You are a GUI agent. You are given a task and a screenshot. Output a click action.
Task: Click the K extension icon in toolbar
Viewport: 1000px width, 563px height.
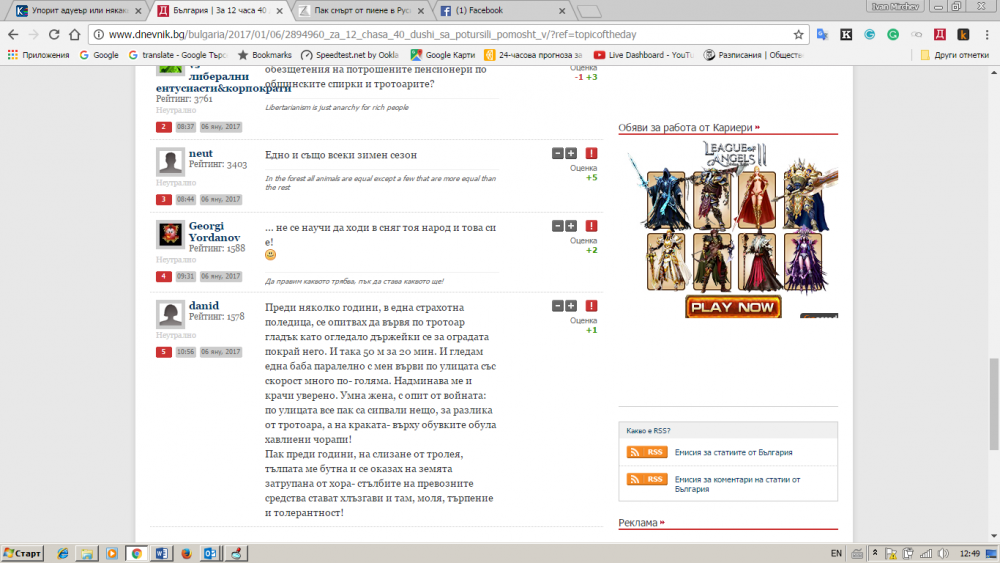(x=846, y=34)
